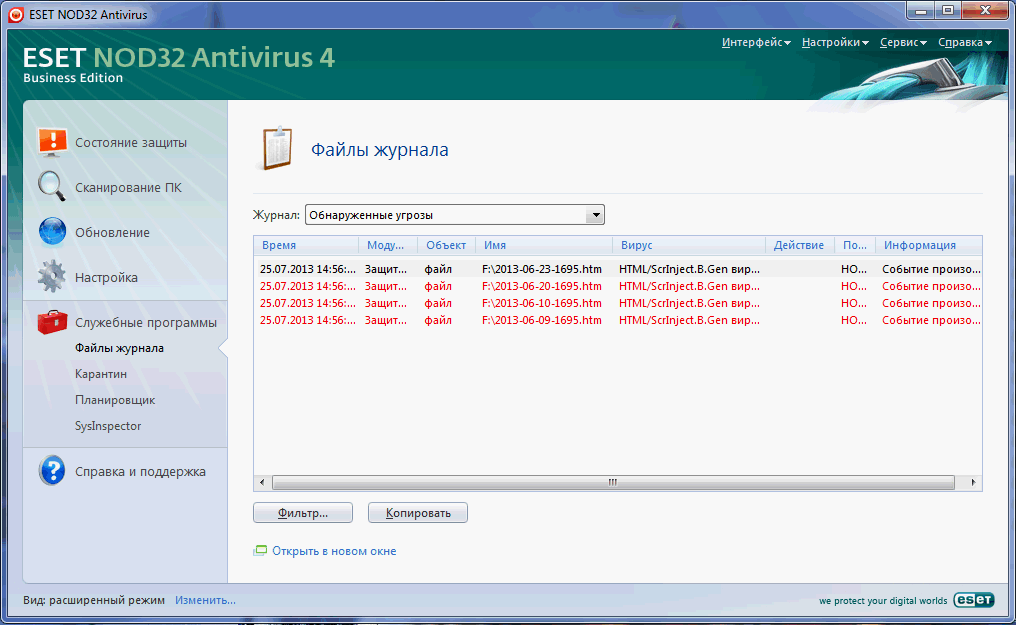The width and height of the screenshot is (1016, 625).
Task: Click Событие произо... in the 2013-06-20 row
Action: pyautogui.click(x=931, y=286)
